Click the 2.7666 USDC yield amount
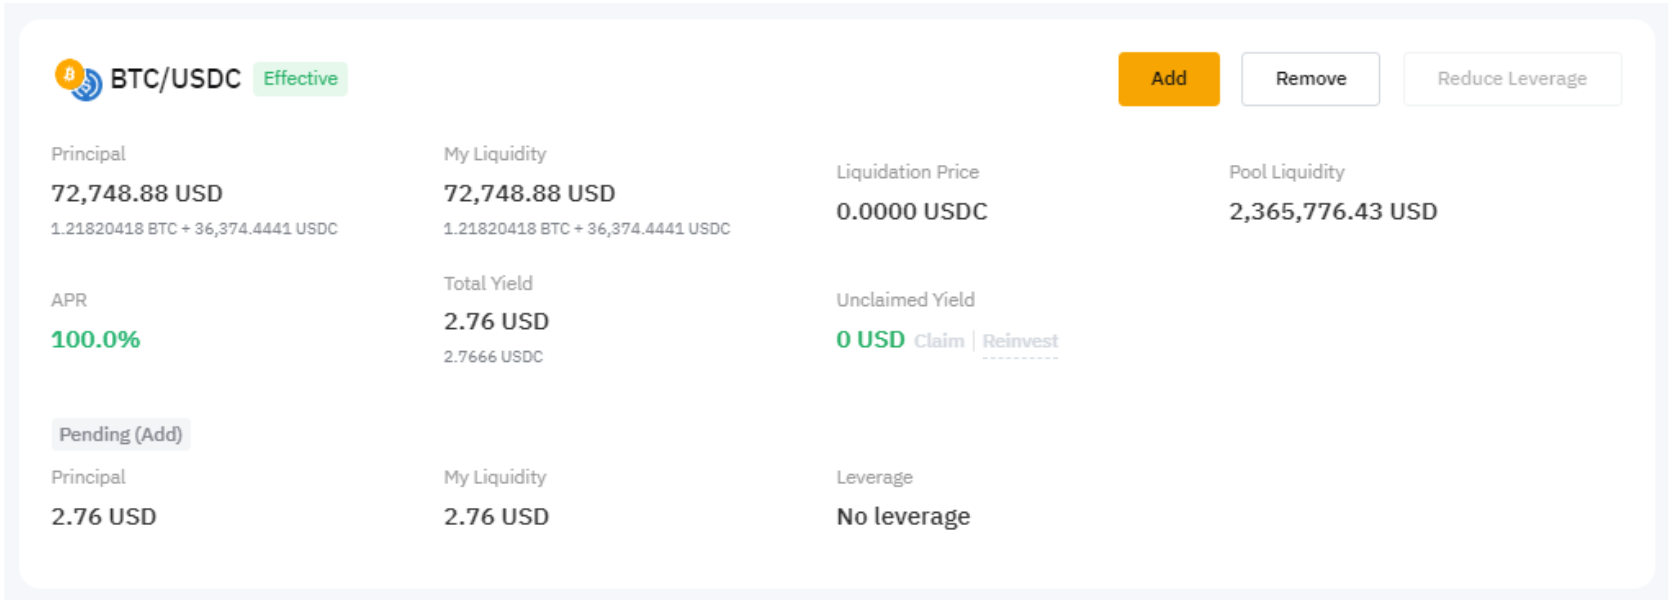The height and width of the screenshot is (602, 1674). coord(493,357)
